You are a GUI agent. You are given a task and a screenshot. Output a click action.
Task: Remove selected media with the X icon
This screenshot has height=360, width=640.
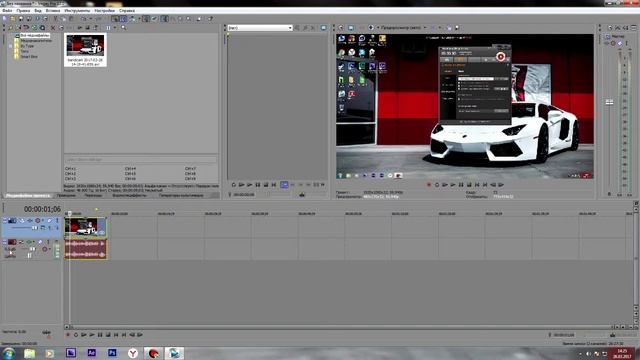(53, 28)
